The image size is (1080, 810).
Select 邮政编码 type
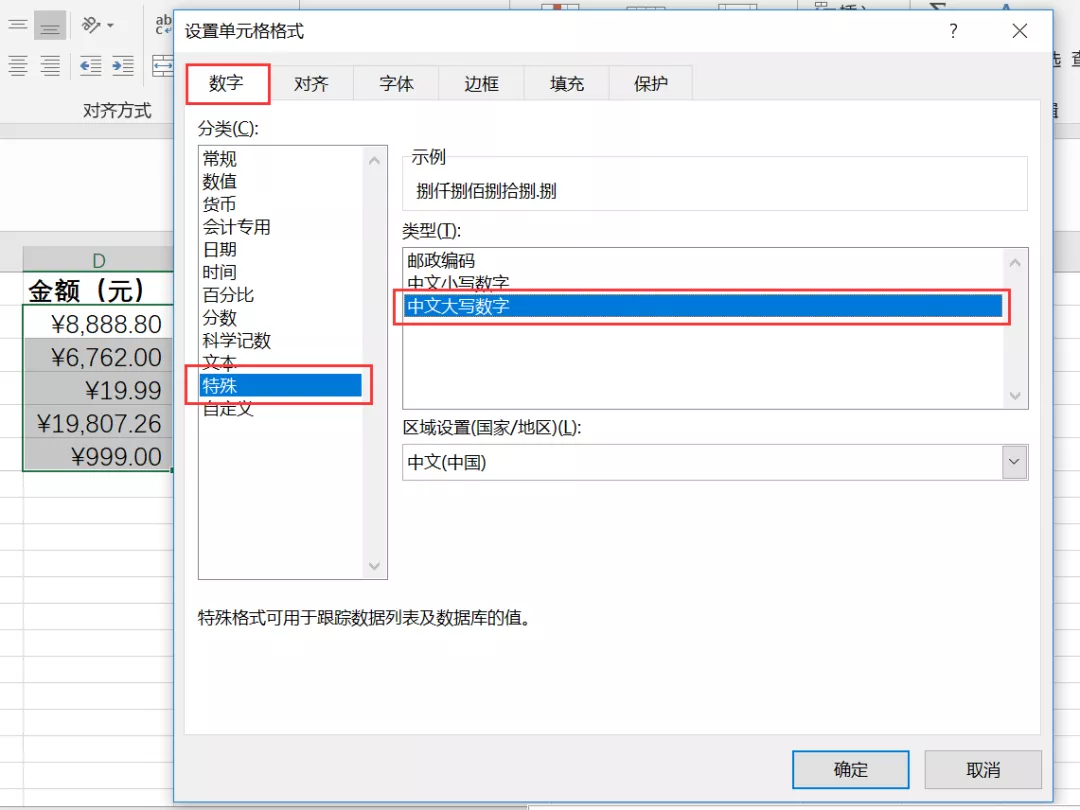click(703, 260)
